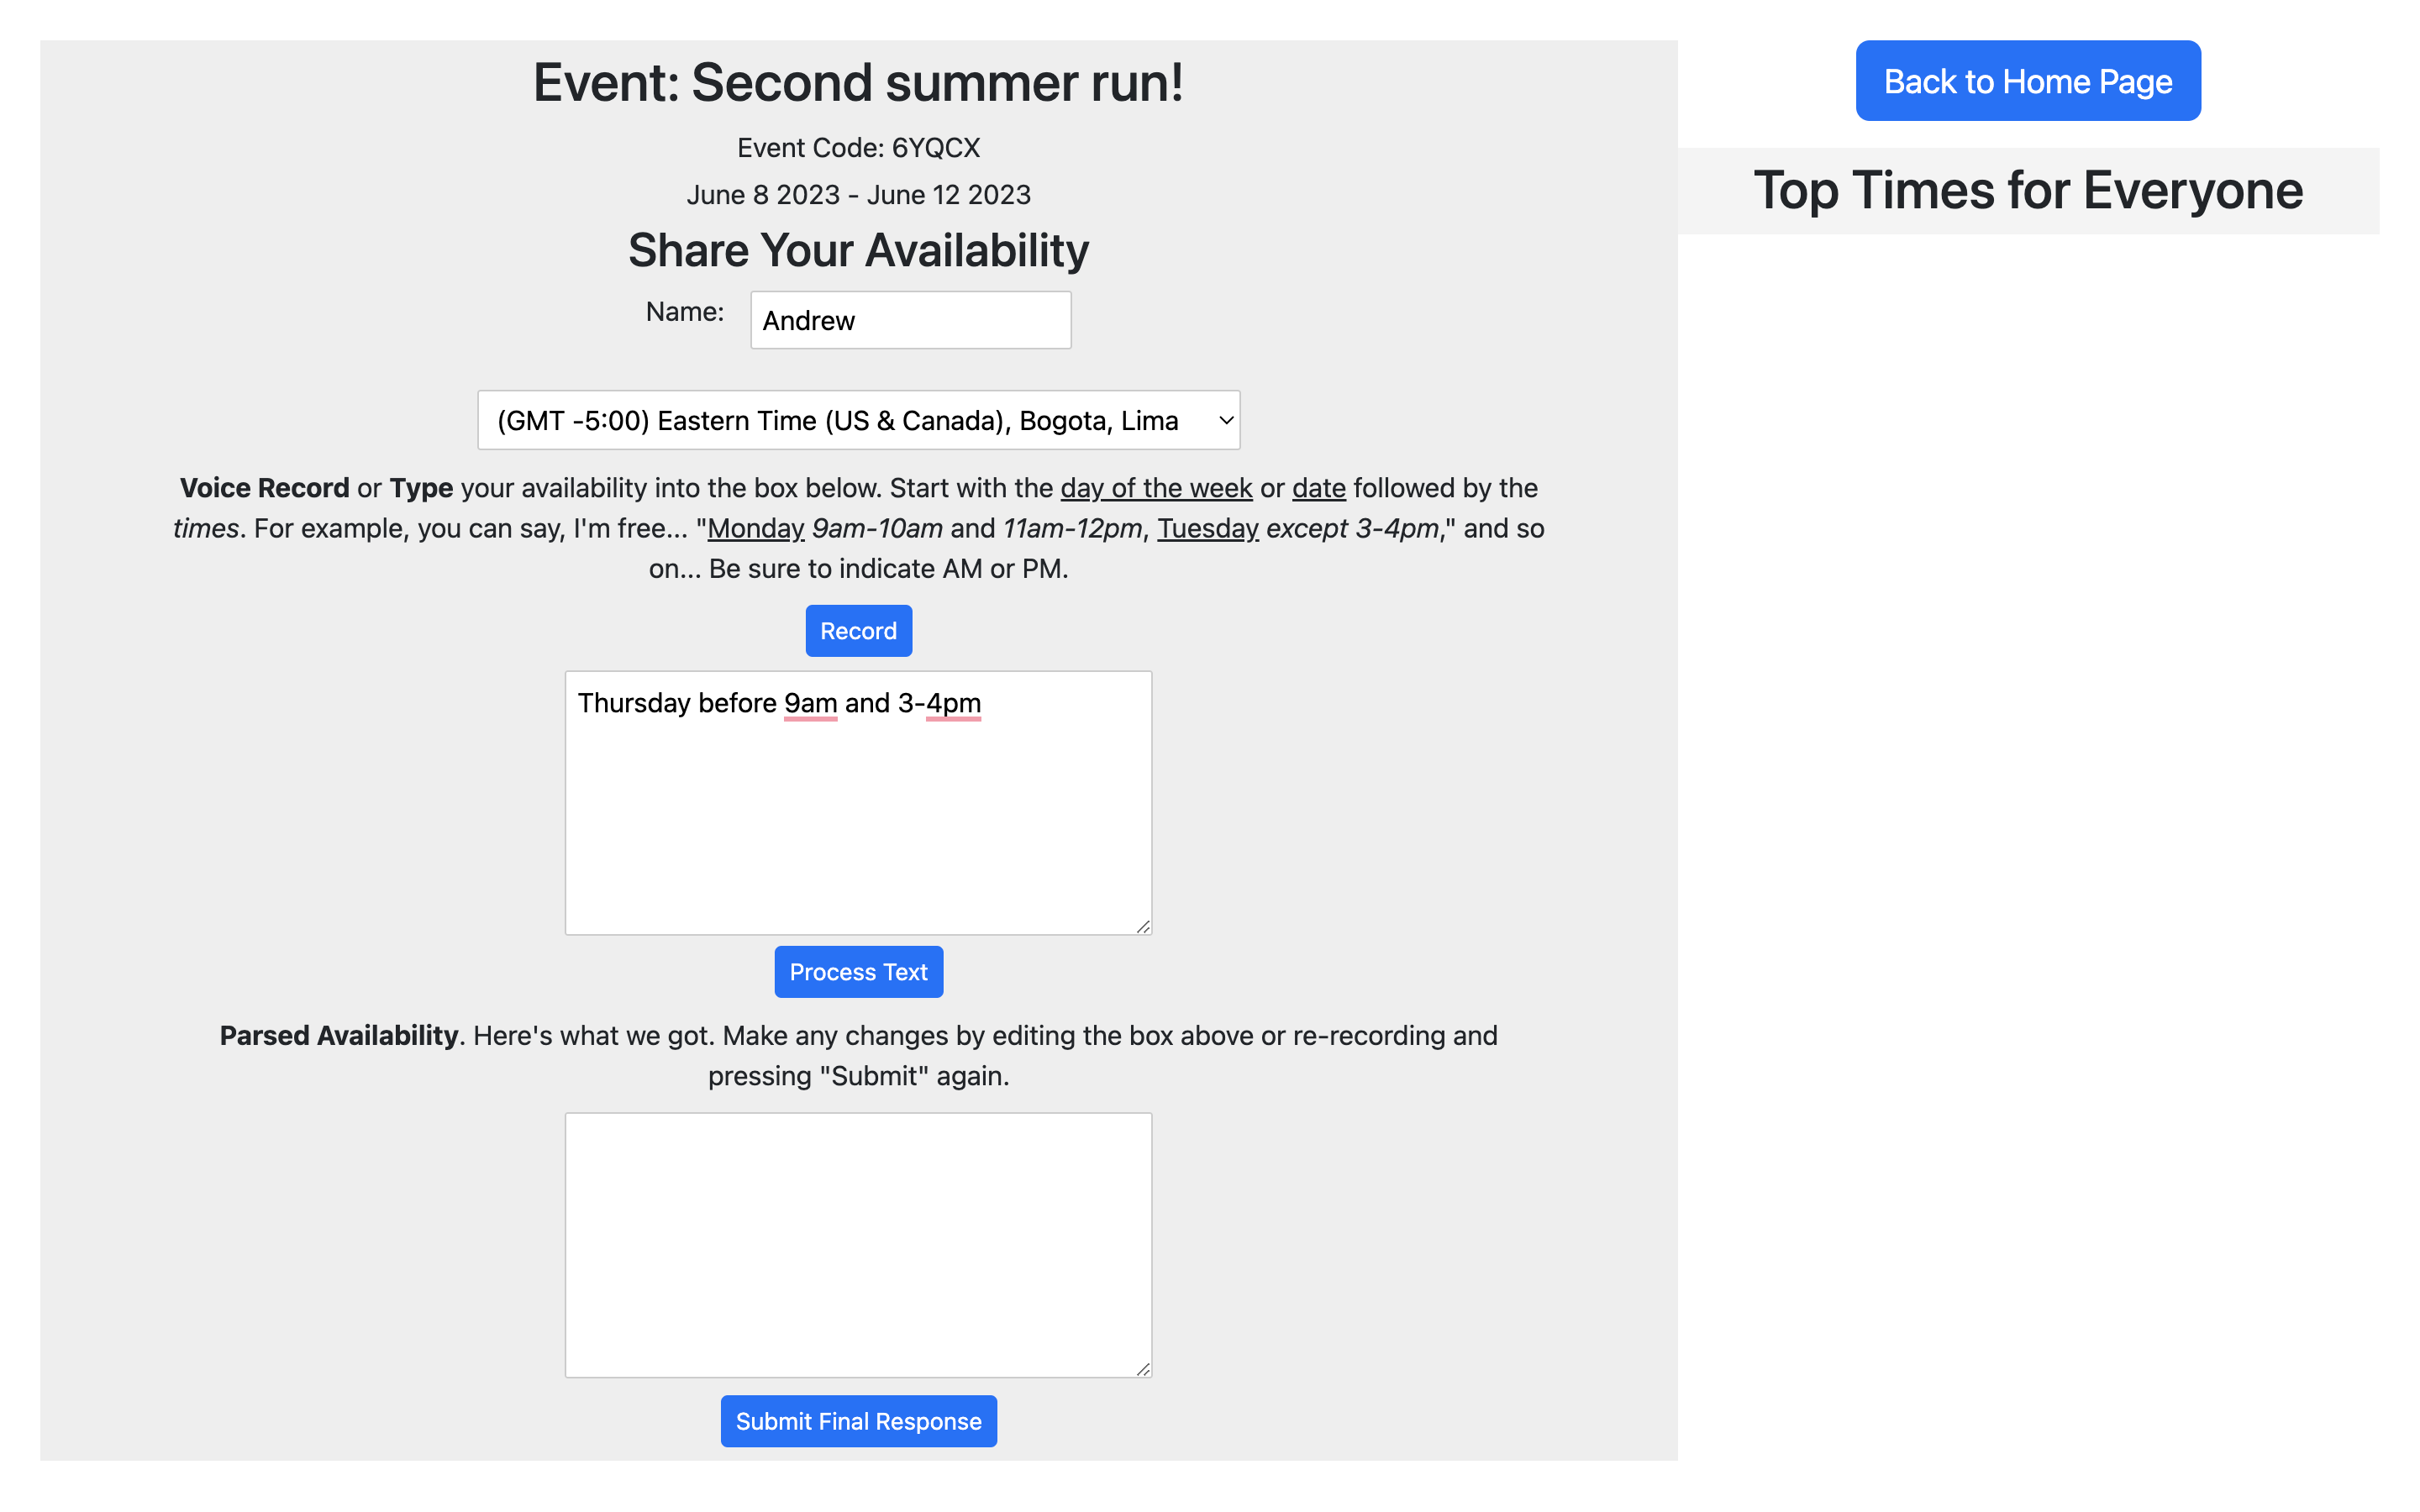Click the Event Code 6YQCX label
The height and width of the screenshot is (1512, 2420).
click(x=859, y=148)
